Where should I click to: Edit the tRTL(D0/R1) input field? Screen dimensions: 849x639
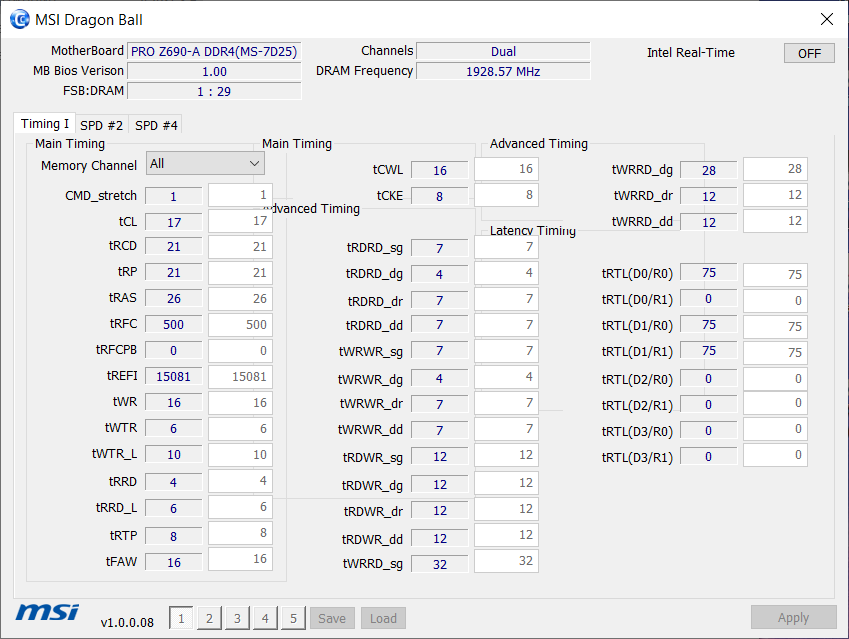pyautogui.click(x=775, y=301)
